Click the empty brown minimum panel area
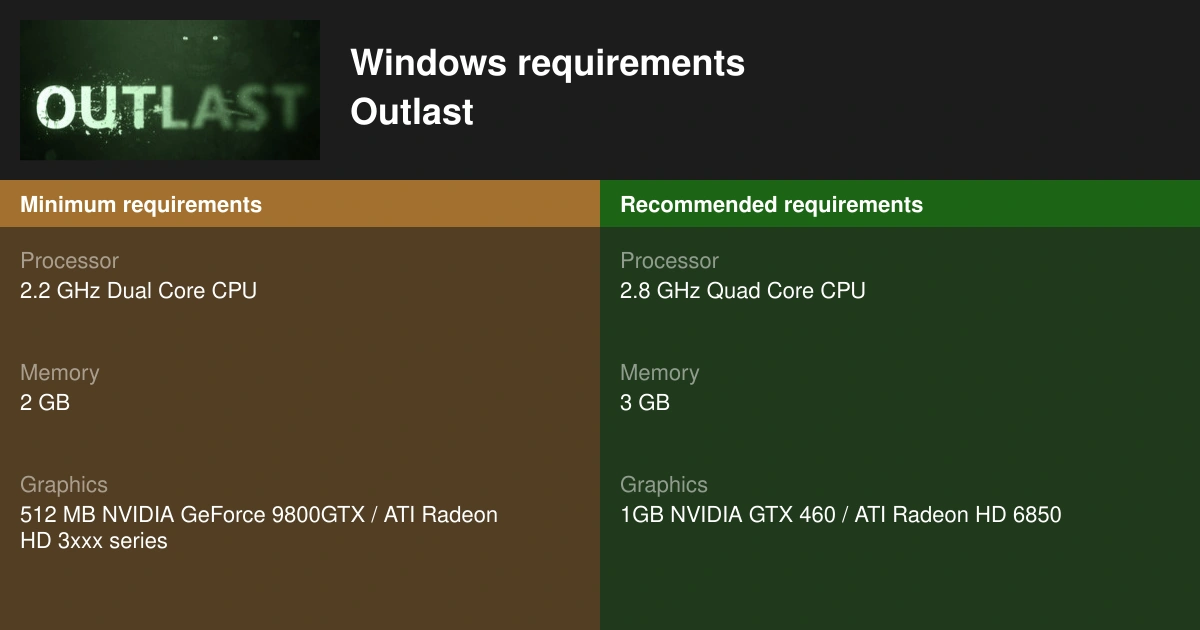The width and height of the screenshot is (1200, 630). [300, 595]
